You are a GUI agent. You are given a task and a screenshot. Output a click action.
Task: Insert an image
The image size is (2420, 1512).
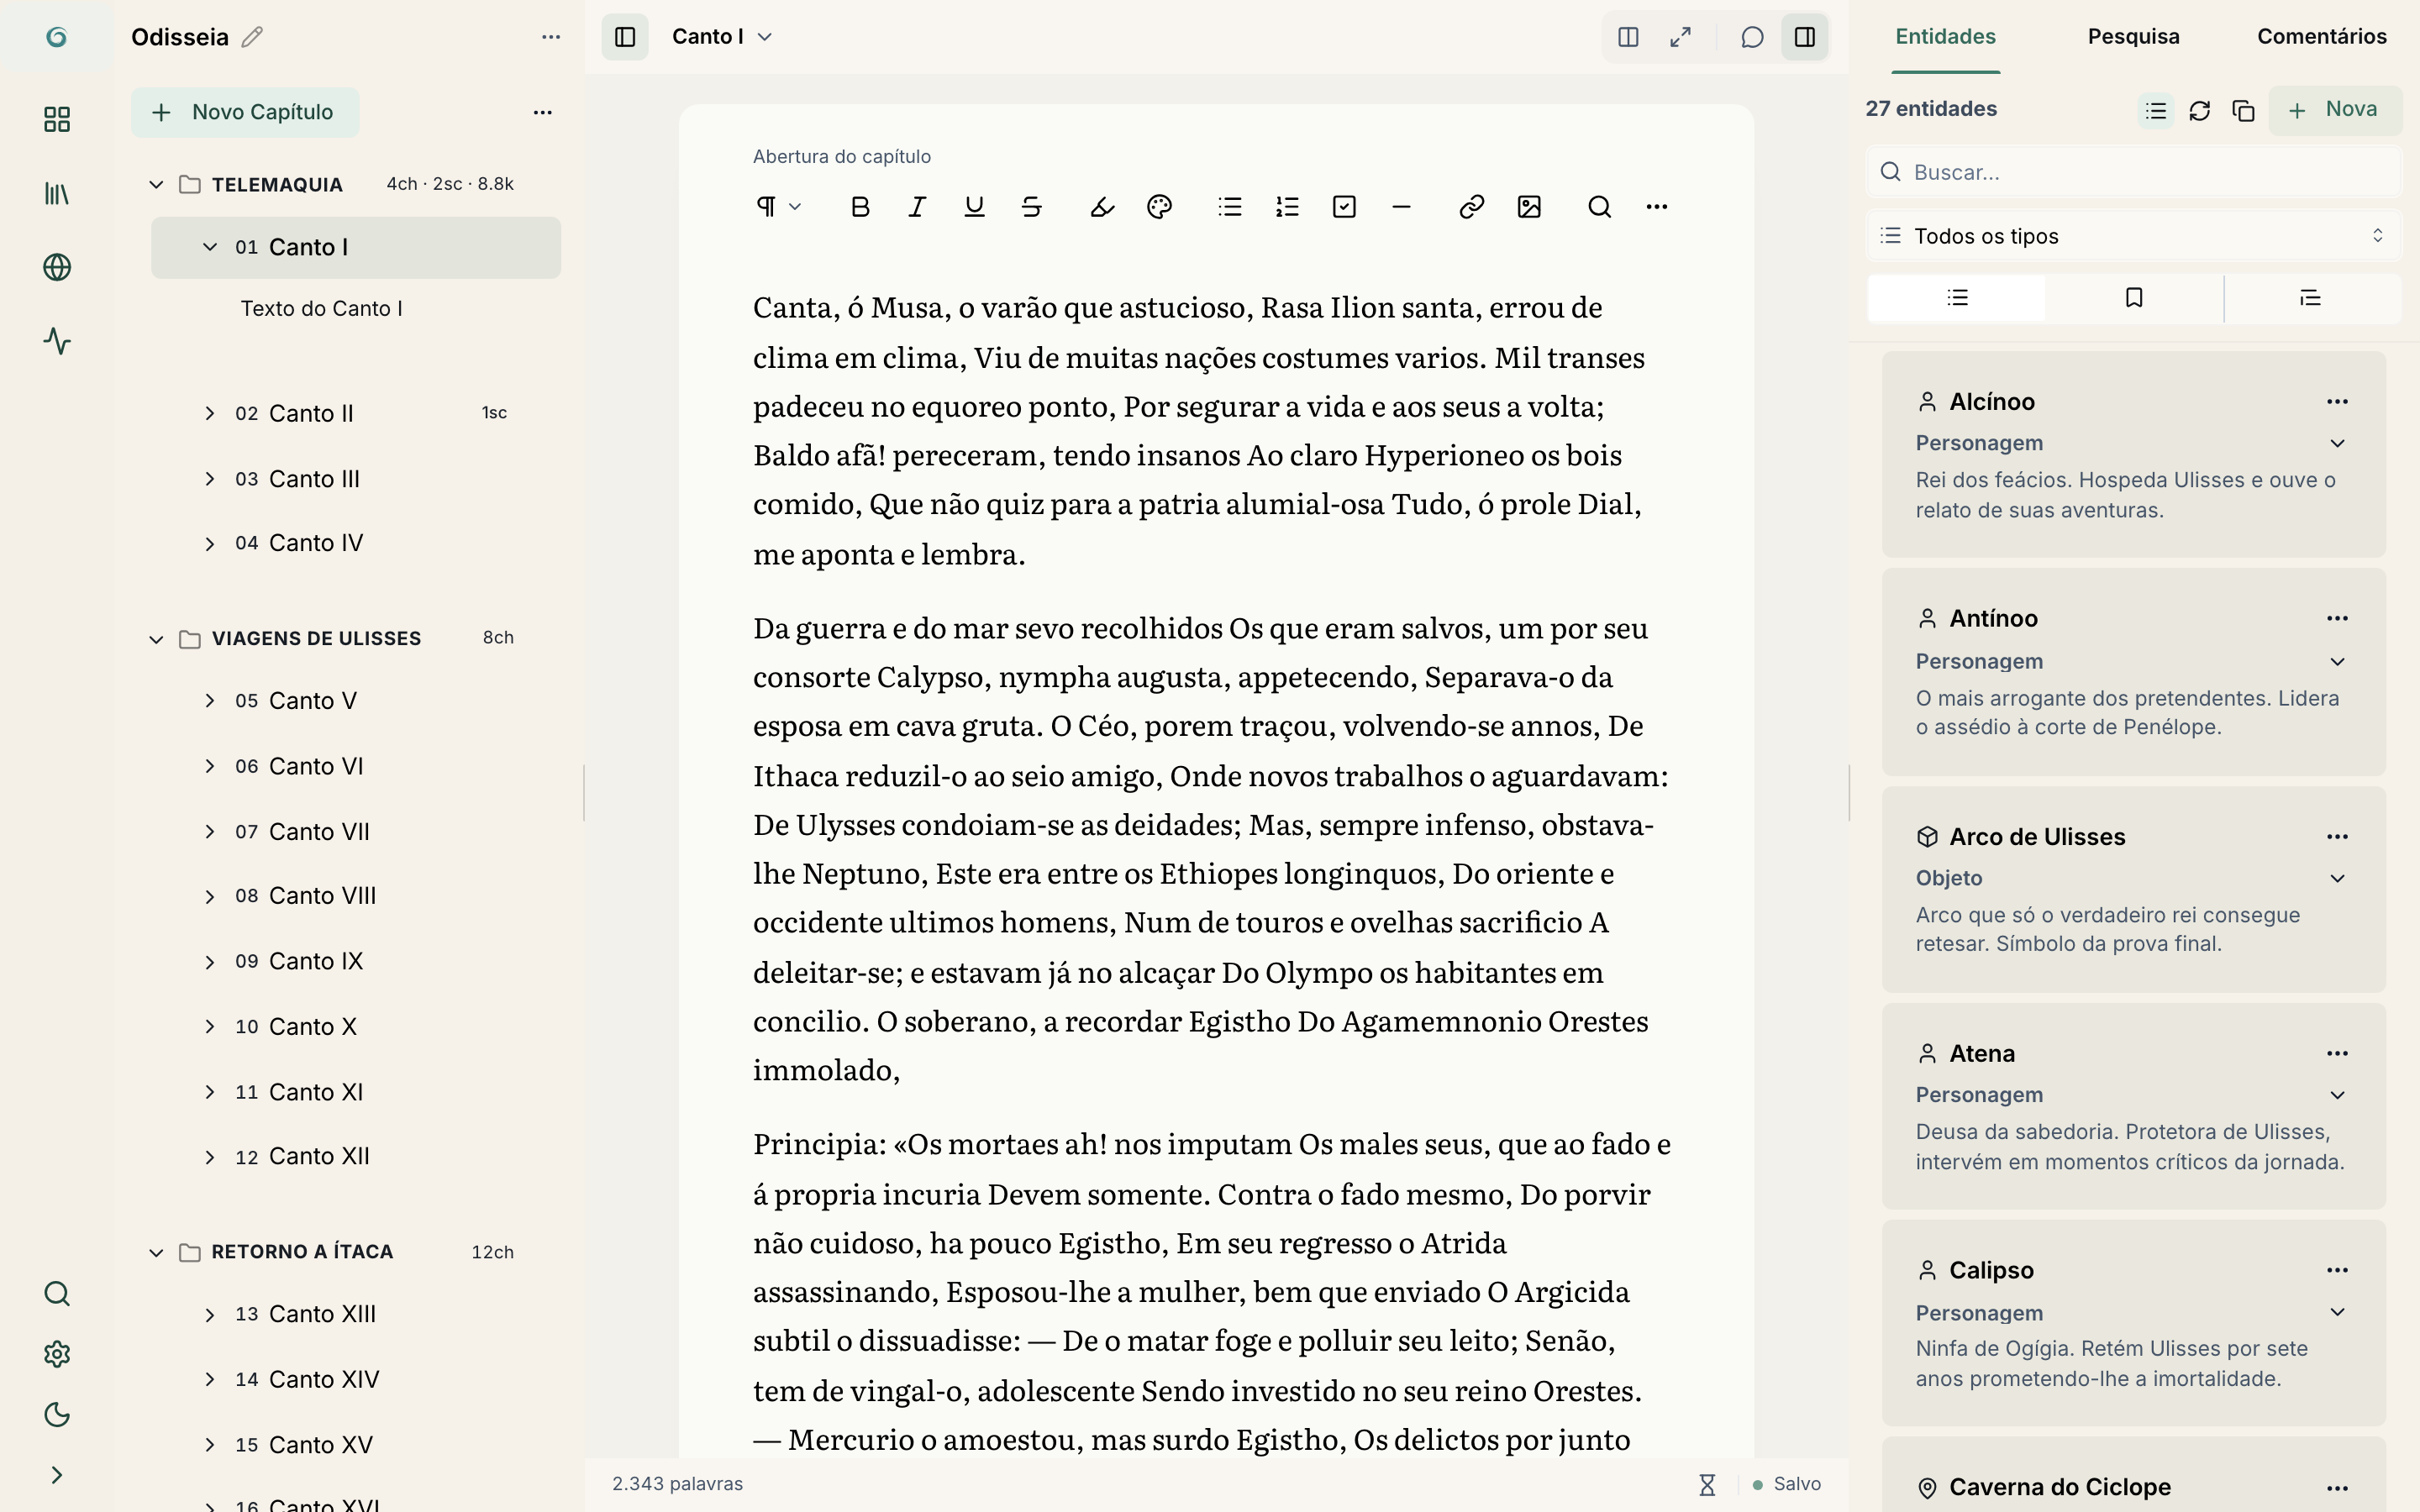pyautogui.click(x=1529, y=207)
